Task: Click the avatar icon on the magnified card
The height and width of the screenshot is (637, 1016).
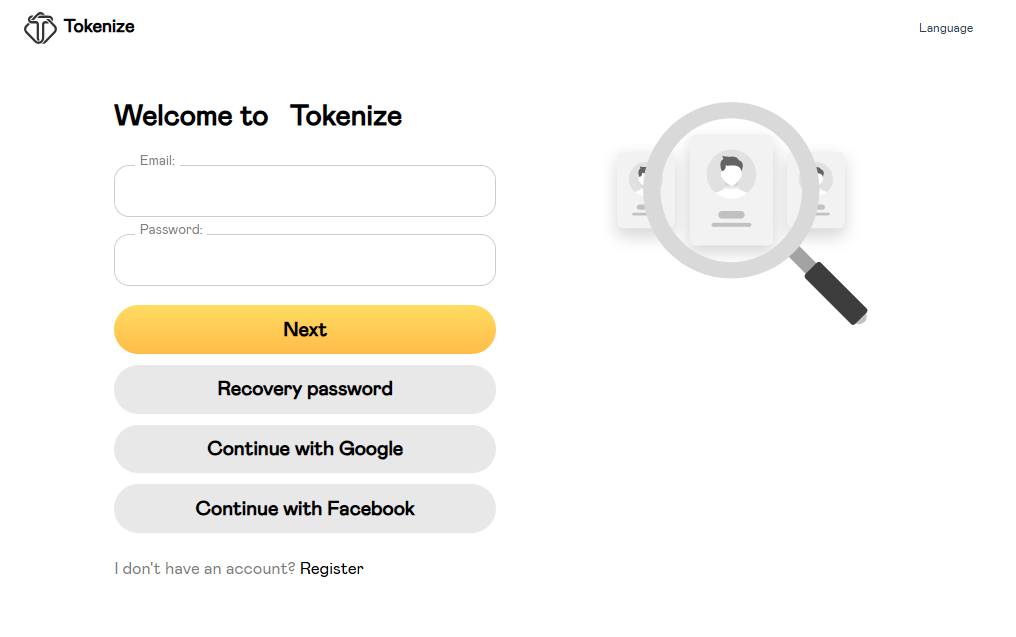Action: click(731, 172)
